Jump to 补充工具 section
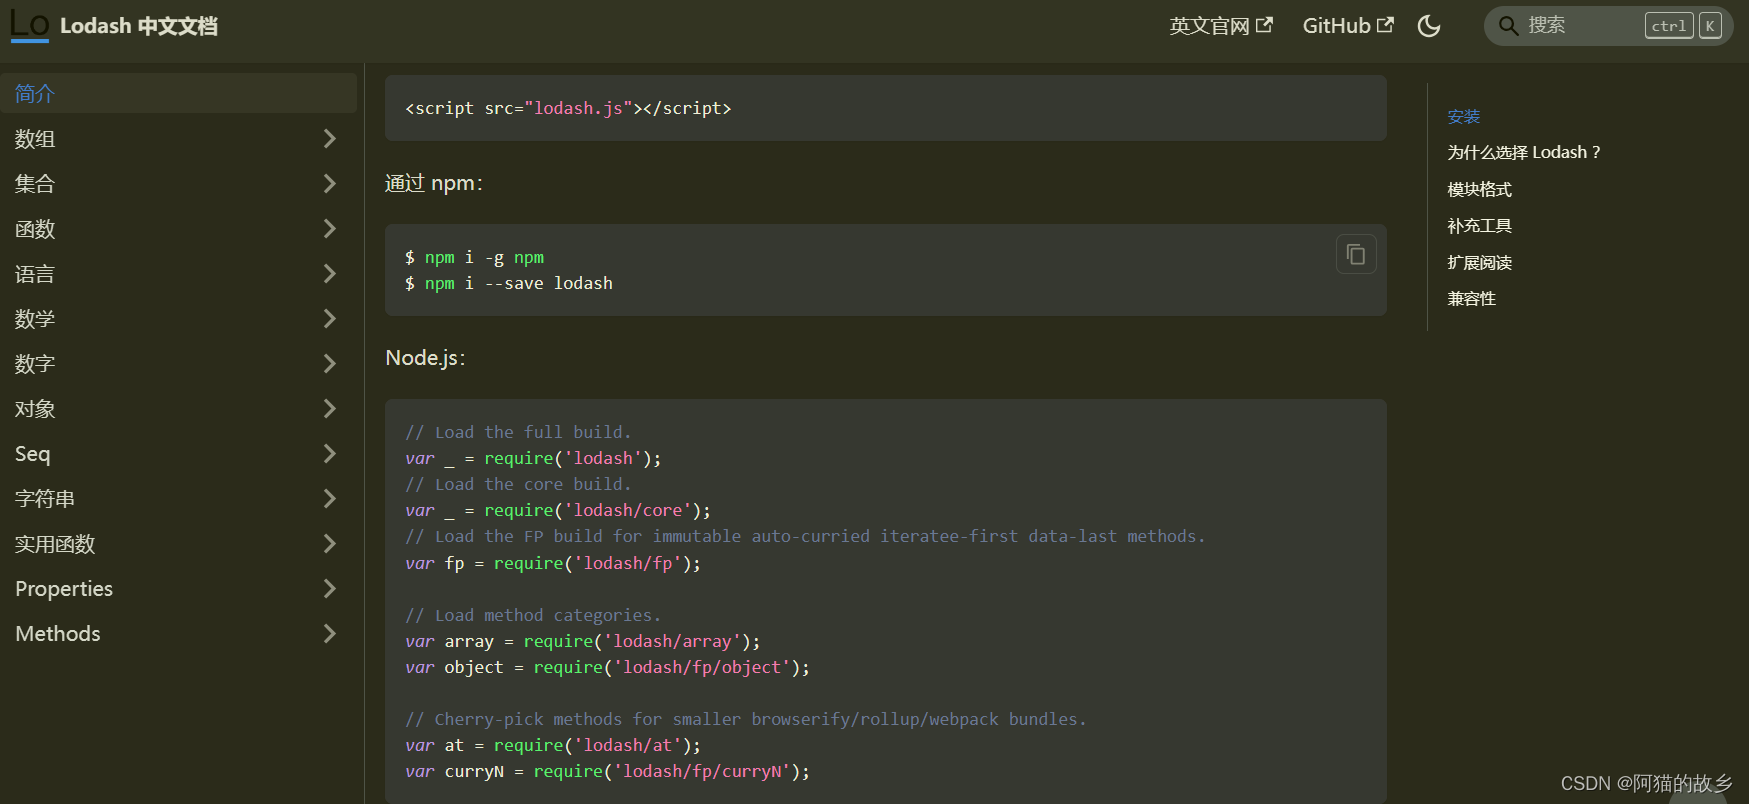Image resolution: width=1749 pixels, height=804 pixels. click(x=1479, y=226)
